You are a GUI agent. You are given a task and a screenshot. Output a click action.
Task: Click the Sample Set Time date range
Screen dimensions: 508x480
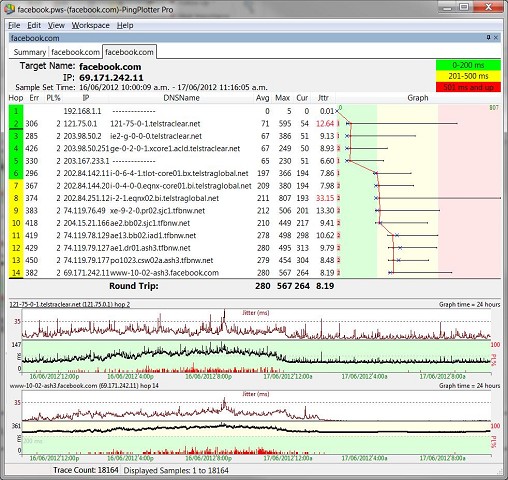coord(173,87)
